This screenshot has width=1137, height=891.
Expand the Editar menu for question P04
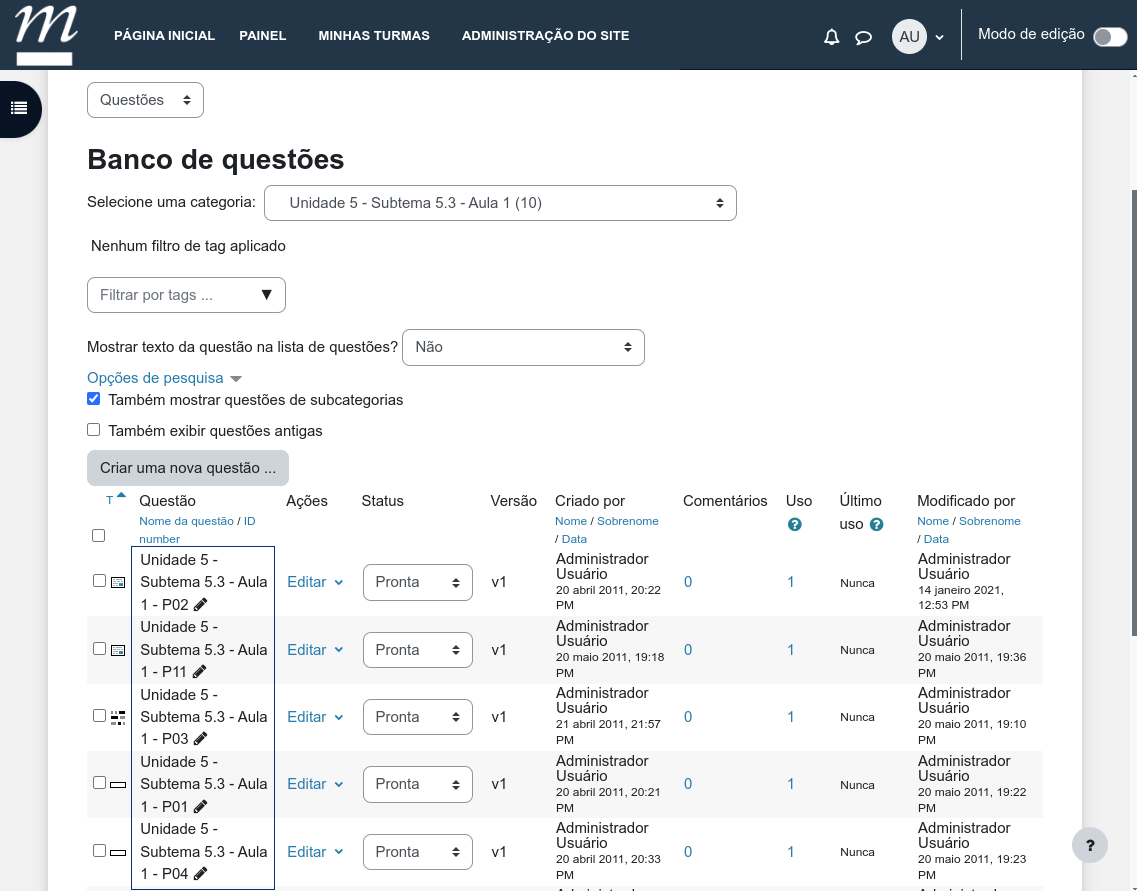tap(315, 852)
